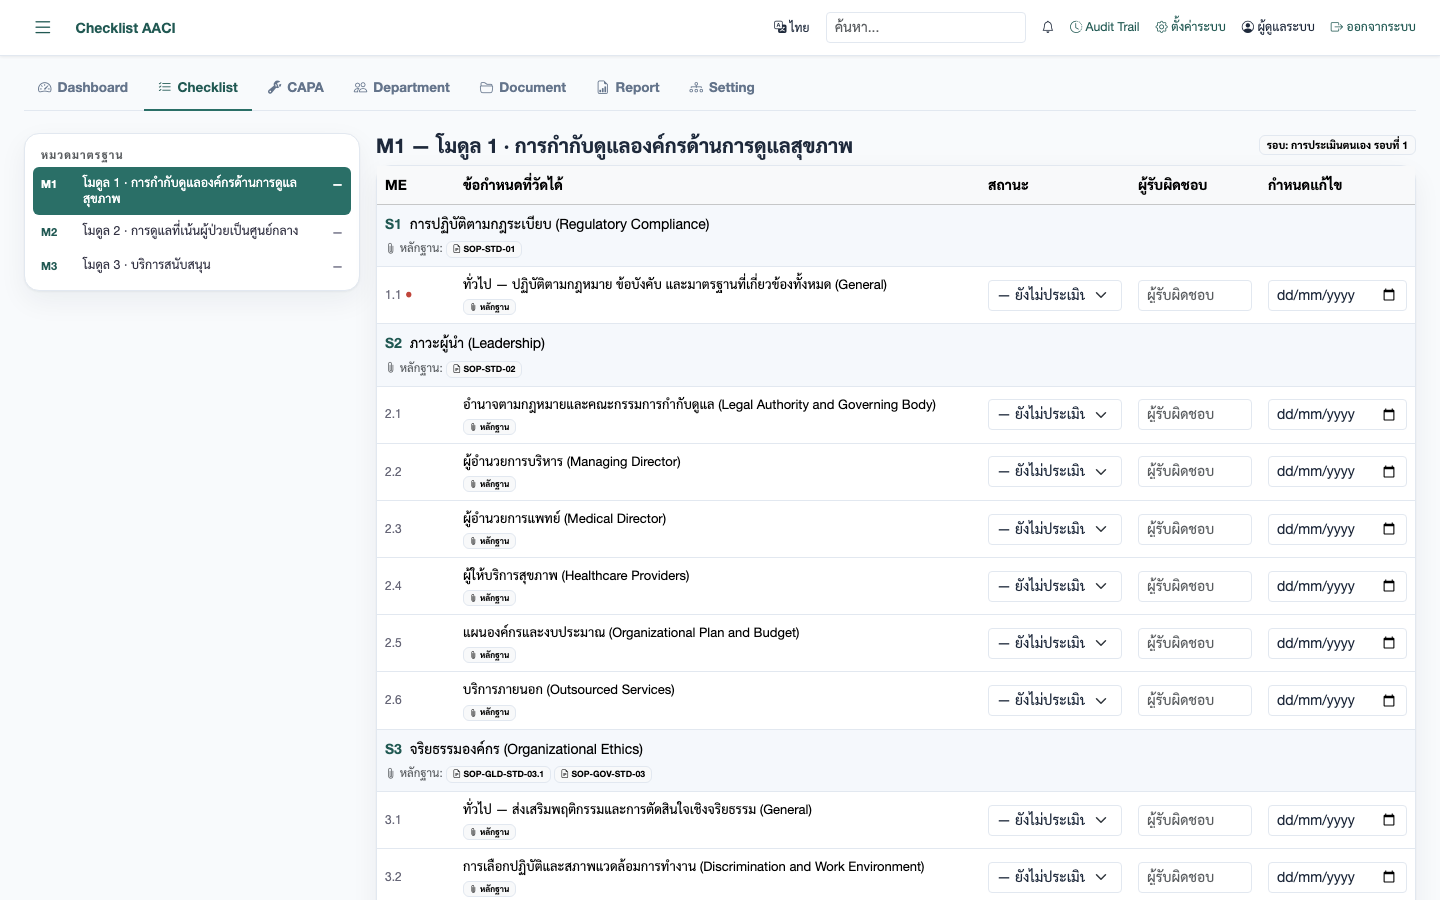Open status dropdown for row 1.1

click(1054, 295)
